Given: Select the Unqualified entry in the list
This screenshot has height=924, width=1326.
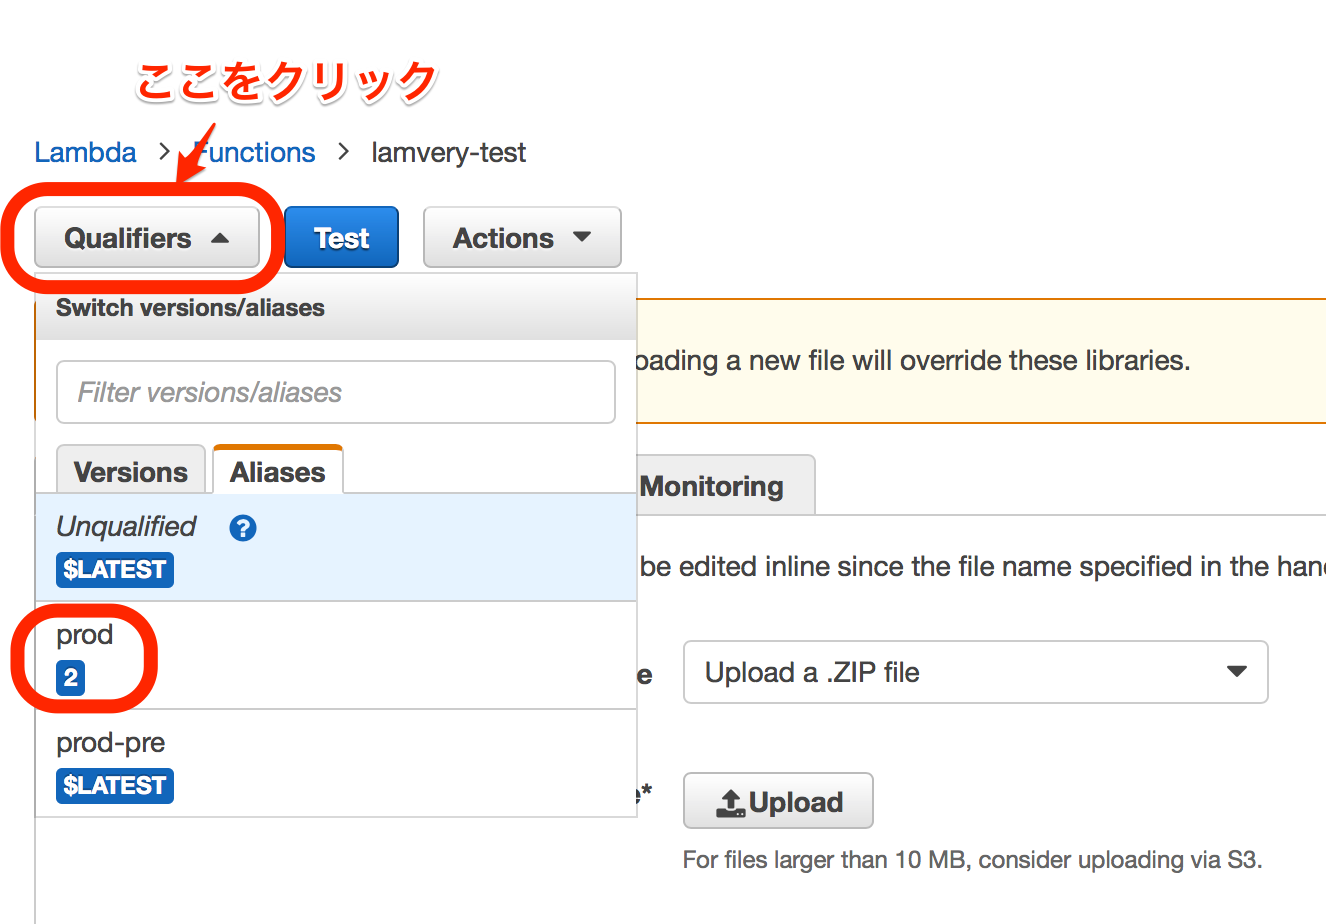Looking at the screenshot, I should 127,527.
